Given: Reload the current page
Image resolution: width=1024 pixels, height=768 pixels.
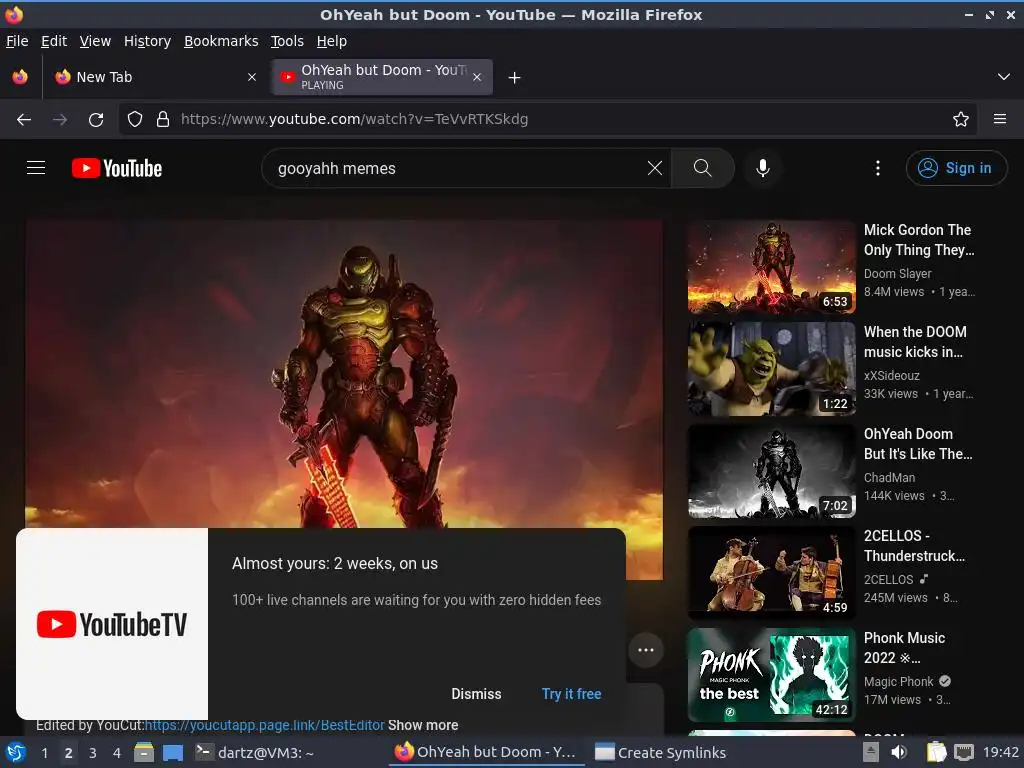Looking at the screenshot, I should click(96, 120).
